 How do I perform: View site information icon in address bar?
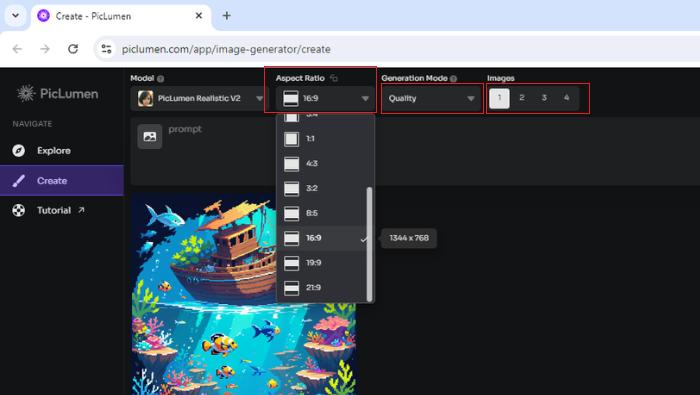106,49
